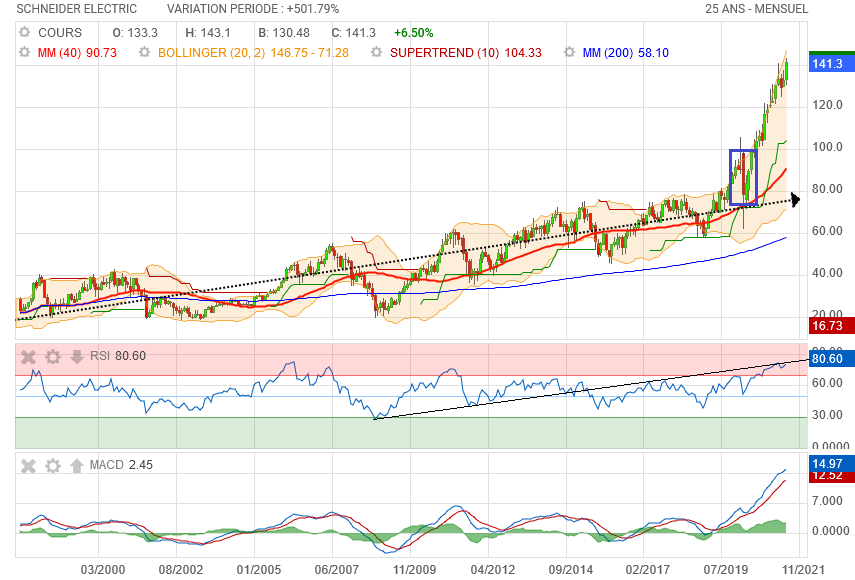The height and width of the screenshot is (580, 855).
Task: Open settings gear for COURS series
Action: pos(24,33)
